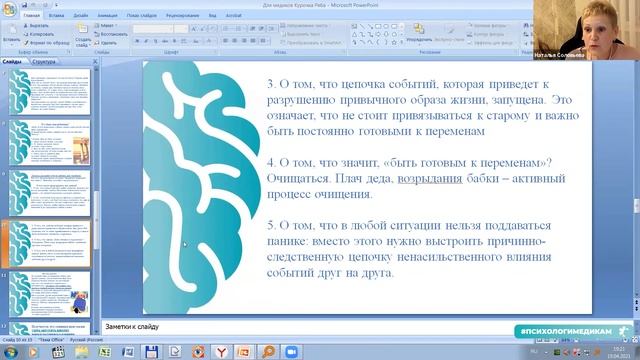Pick the straight line shape
This screenshot has height=360, width=640.
point(362,27)
